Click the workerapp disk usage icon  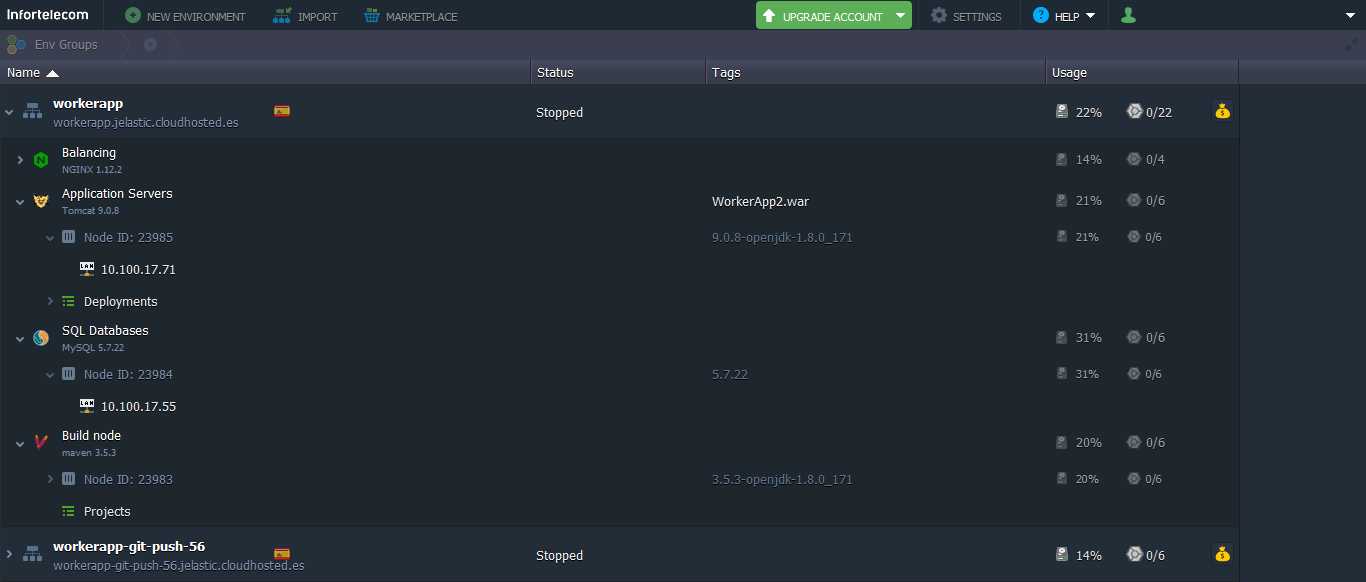click(1062, 112)
